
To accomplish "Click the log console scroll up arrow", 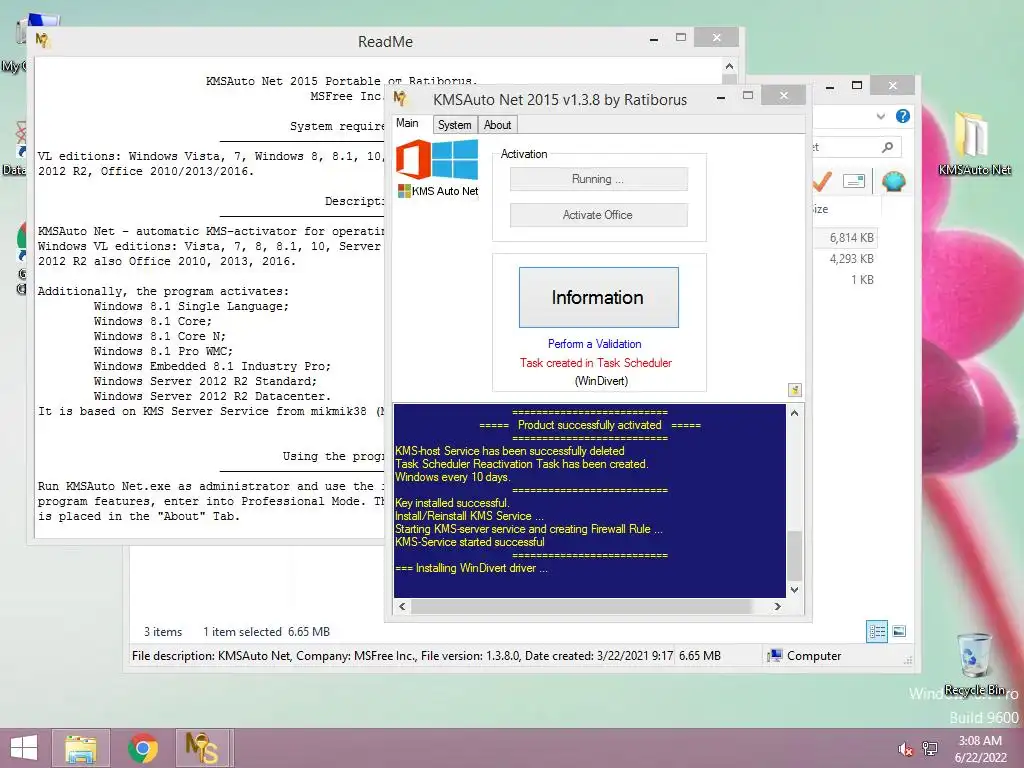I will pos(794,413).
